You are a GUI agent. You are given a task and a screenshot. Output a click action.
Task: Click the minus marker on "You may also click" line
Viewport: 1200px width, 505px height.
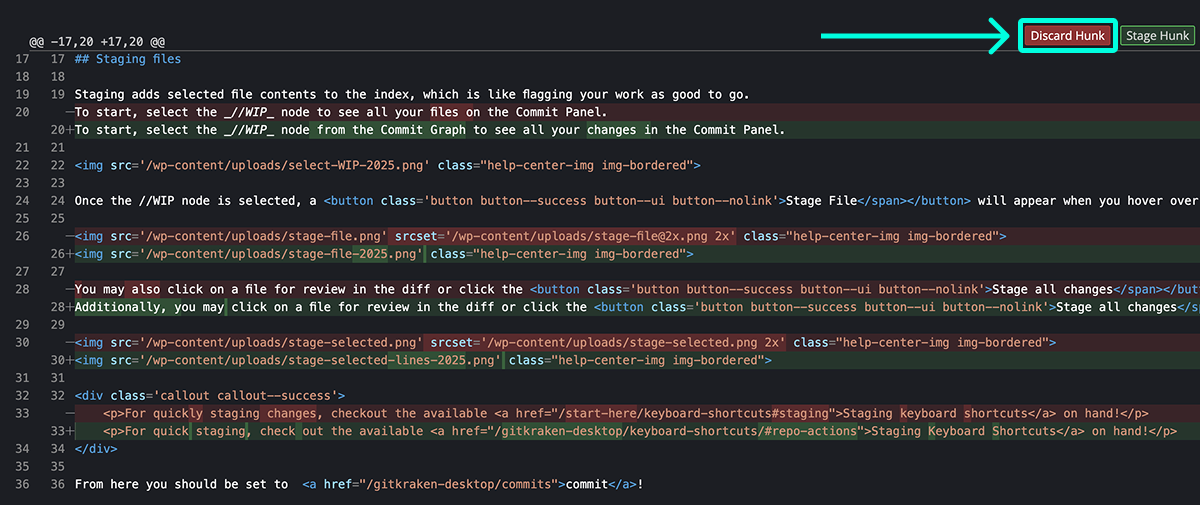point(68,290)
